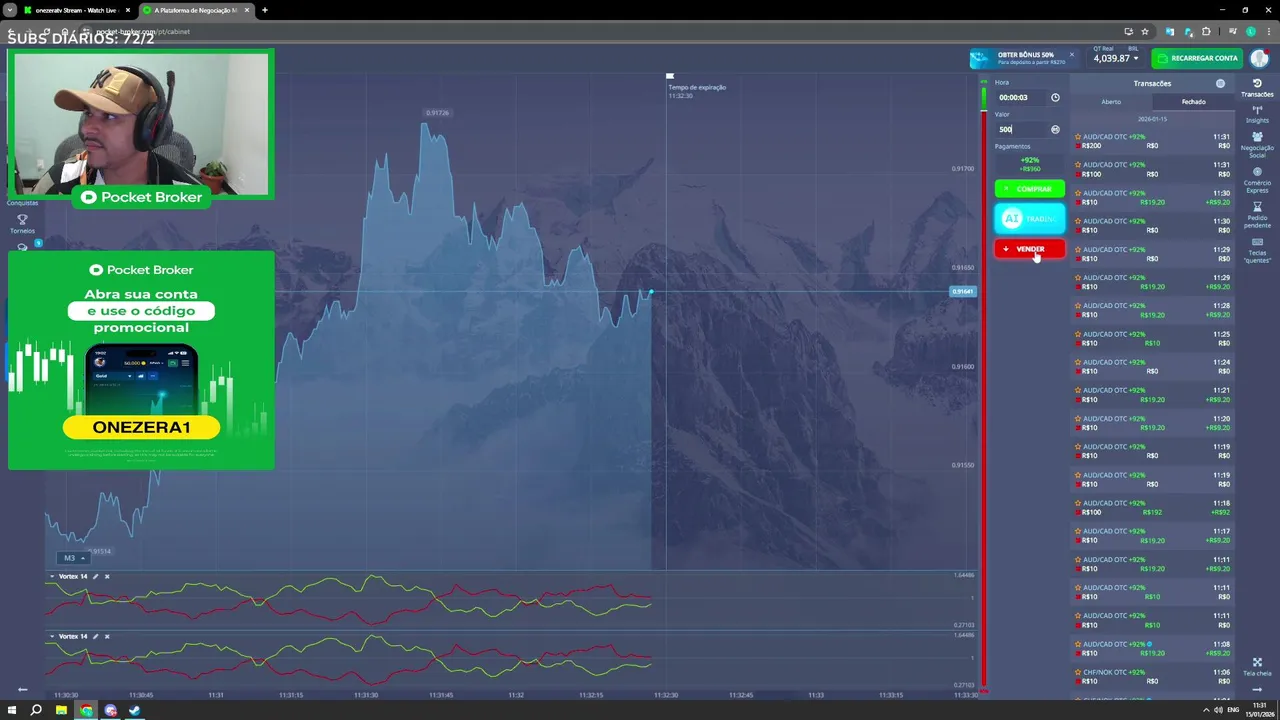Switch to onezeratv Stream browser tab
1280x720 pixels.
pos(76,10)
